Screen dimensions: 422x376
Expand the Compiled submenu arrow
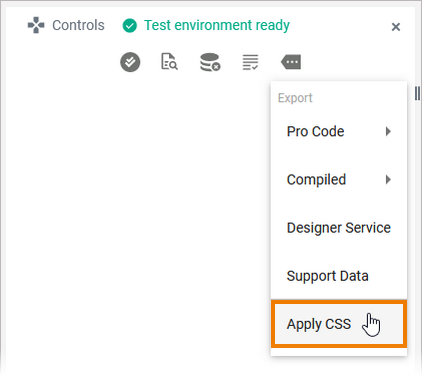tap(388, 180)
